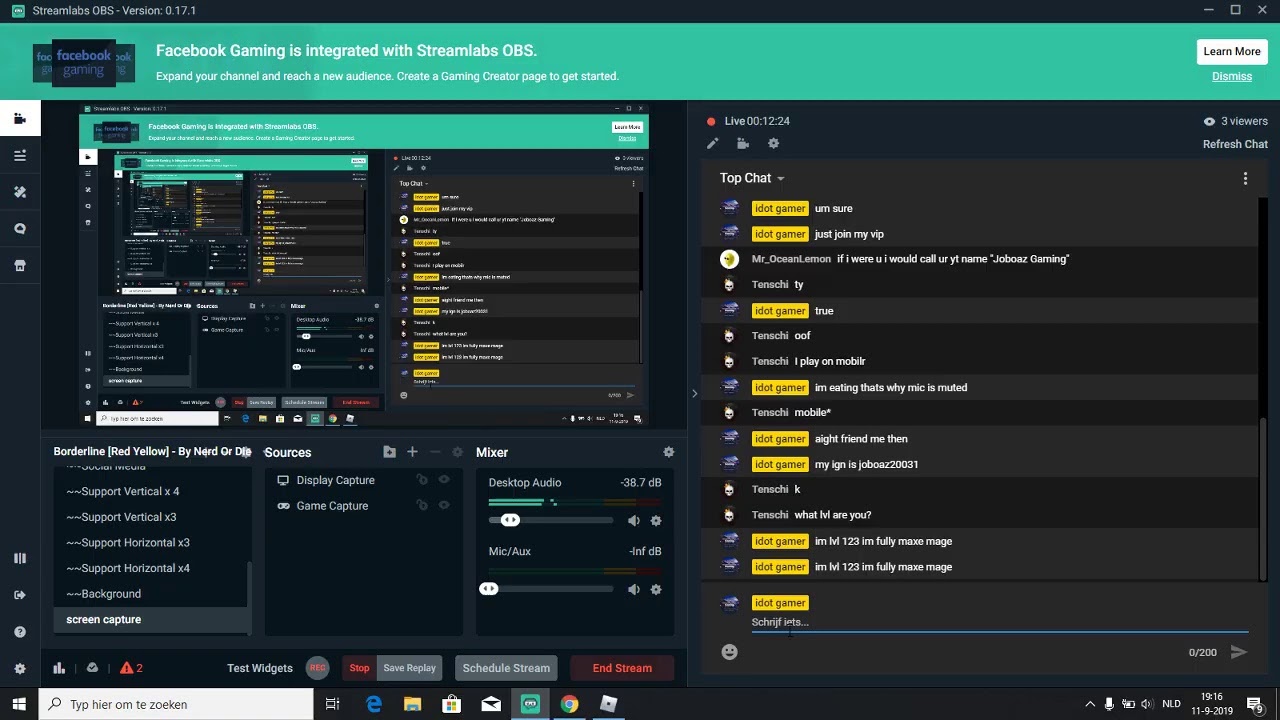Viewport: 1280px width, 720px height.
Task: Open Windows action center notifications
Action: (x=1255, y=704)
